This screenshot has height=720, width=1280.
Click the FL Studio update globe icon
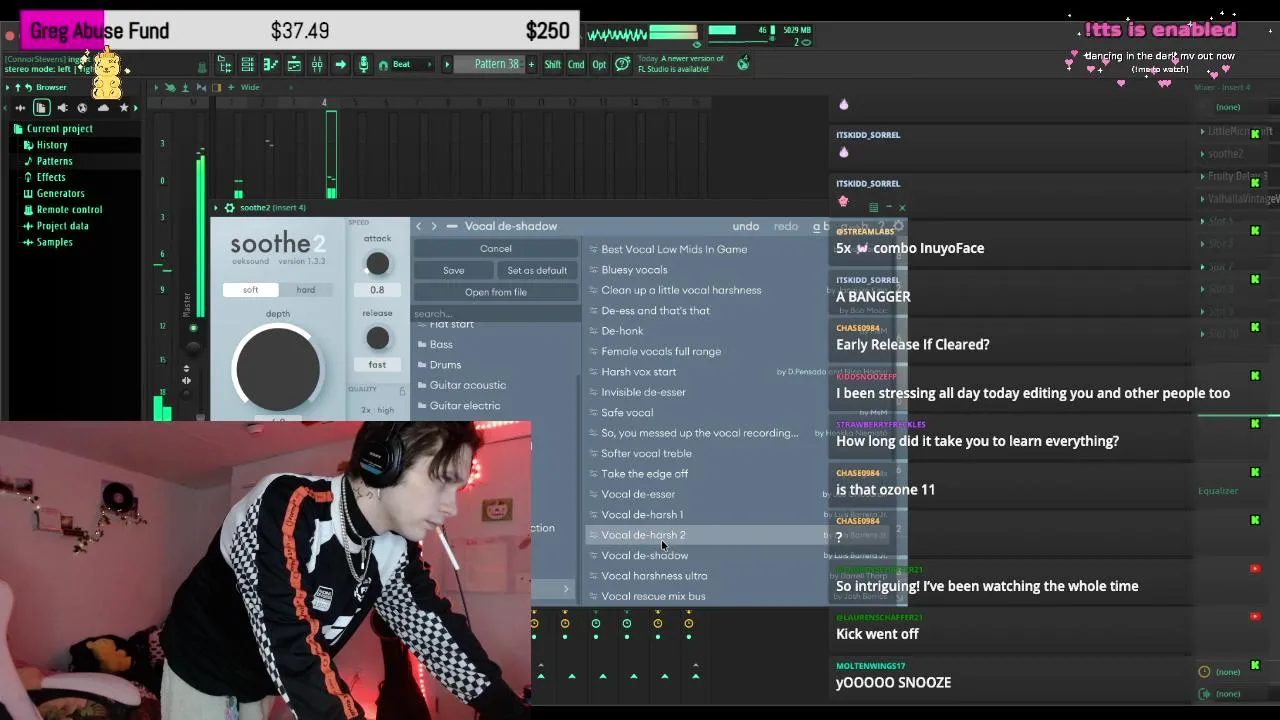coord(743,63)
